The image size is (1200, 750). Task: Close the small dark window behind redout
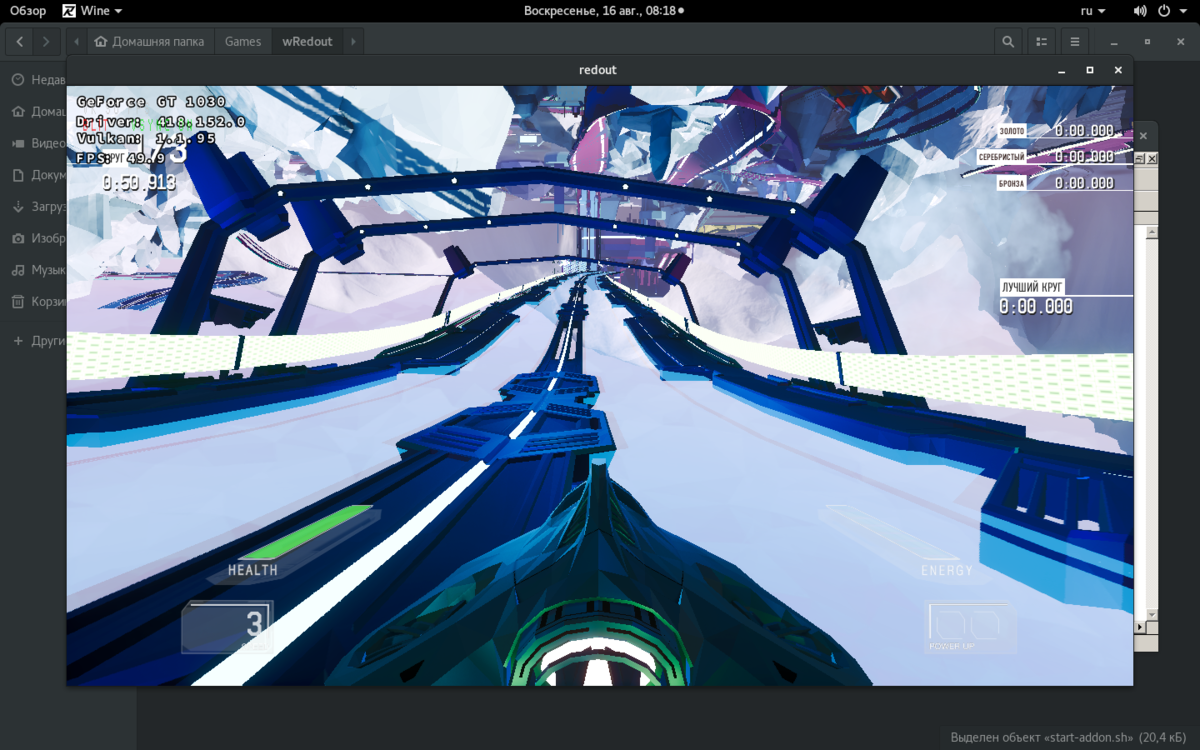(x=1144, y=135)
